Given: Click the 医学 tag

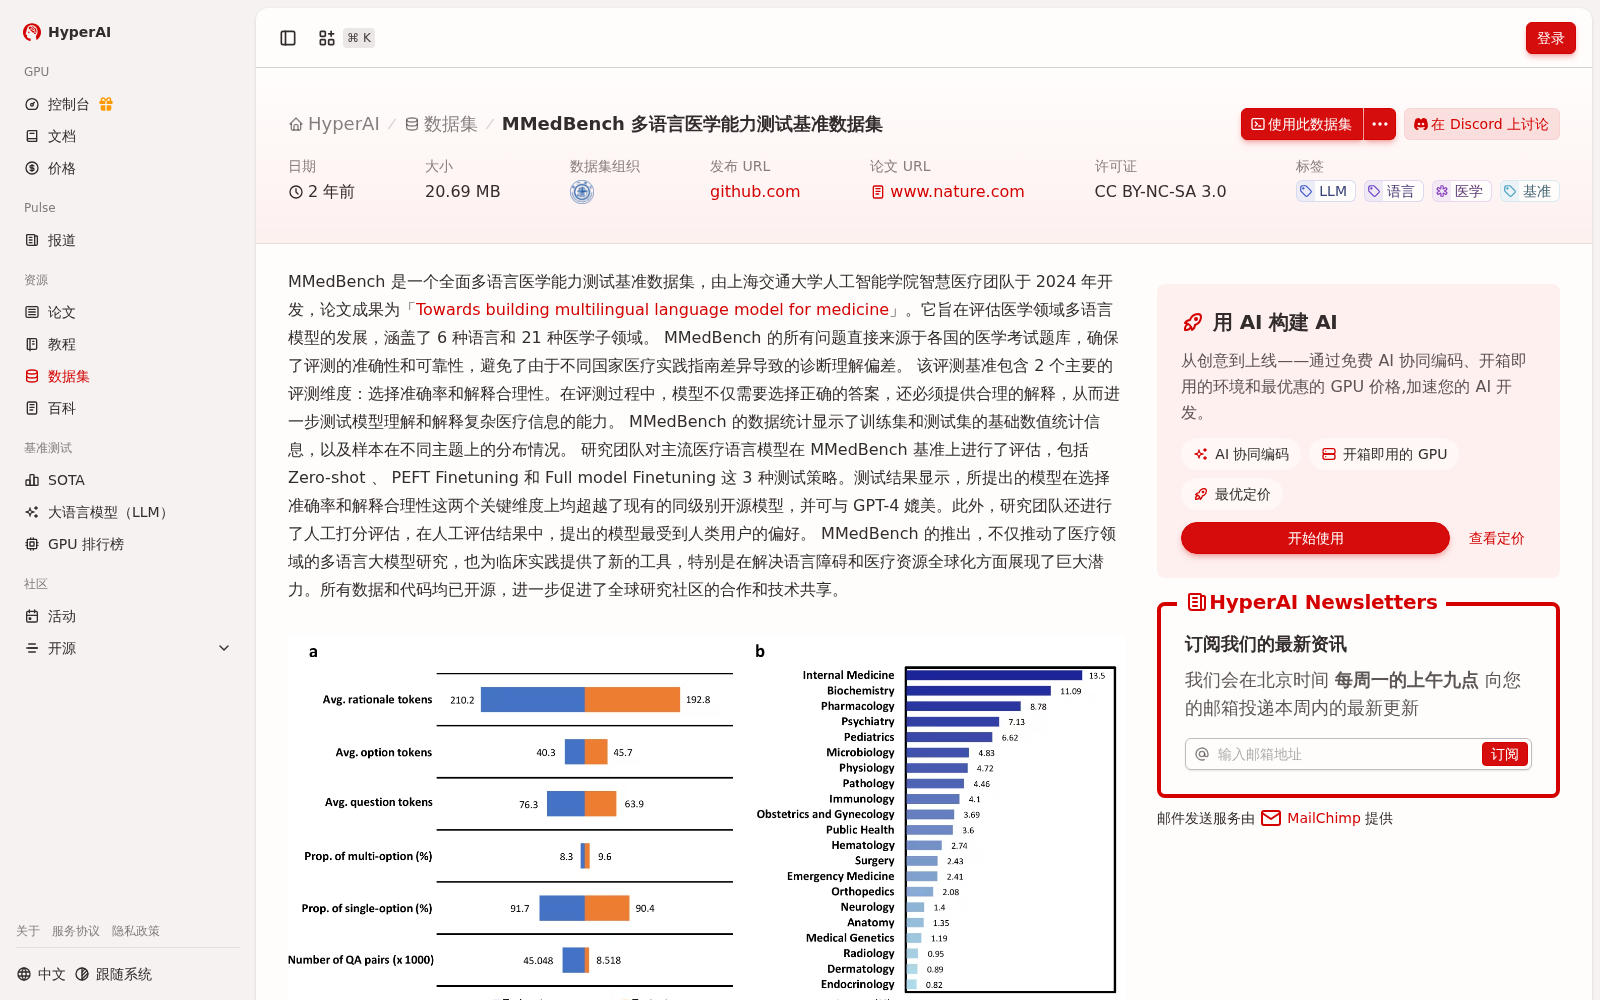Looking at the screenshot, I should point(1461,191).
